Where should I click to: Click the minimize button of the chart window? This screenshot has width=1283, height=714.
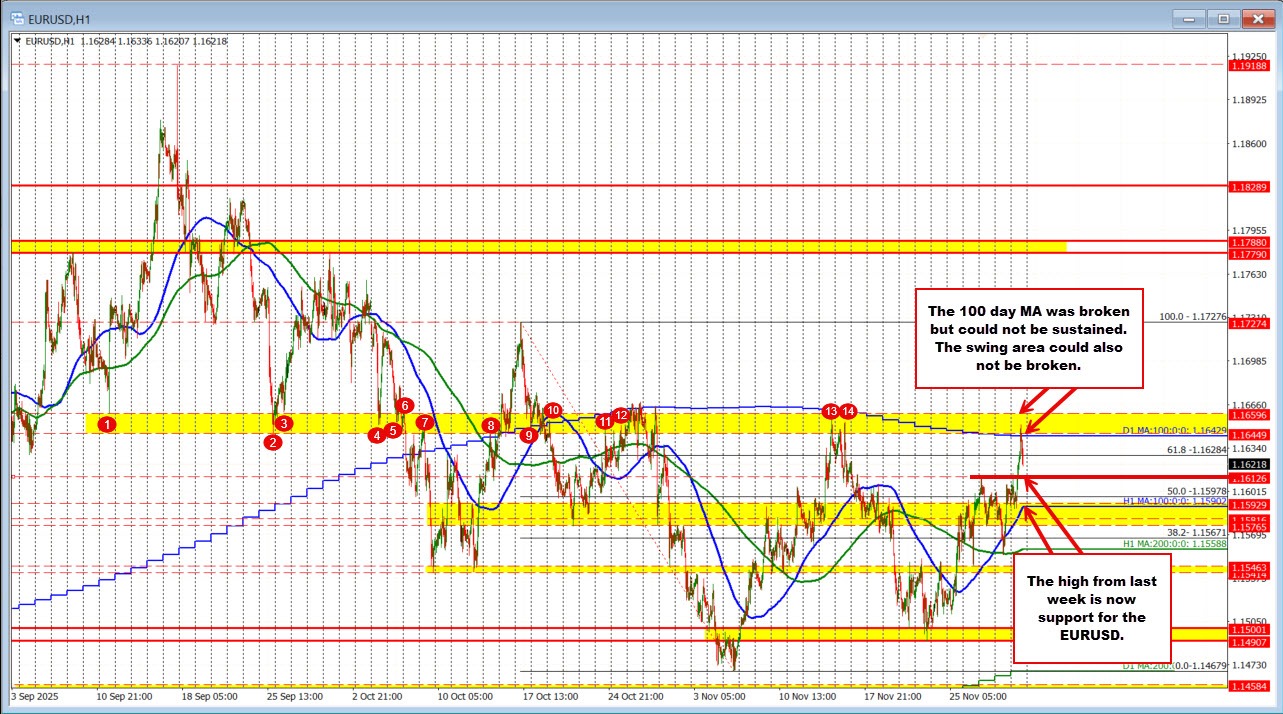click(1187, 18)
